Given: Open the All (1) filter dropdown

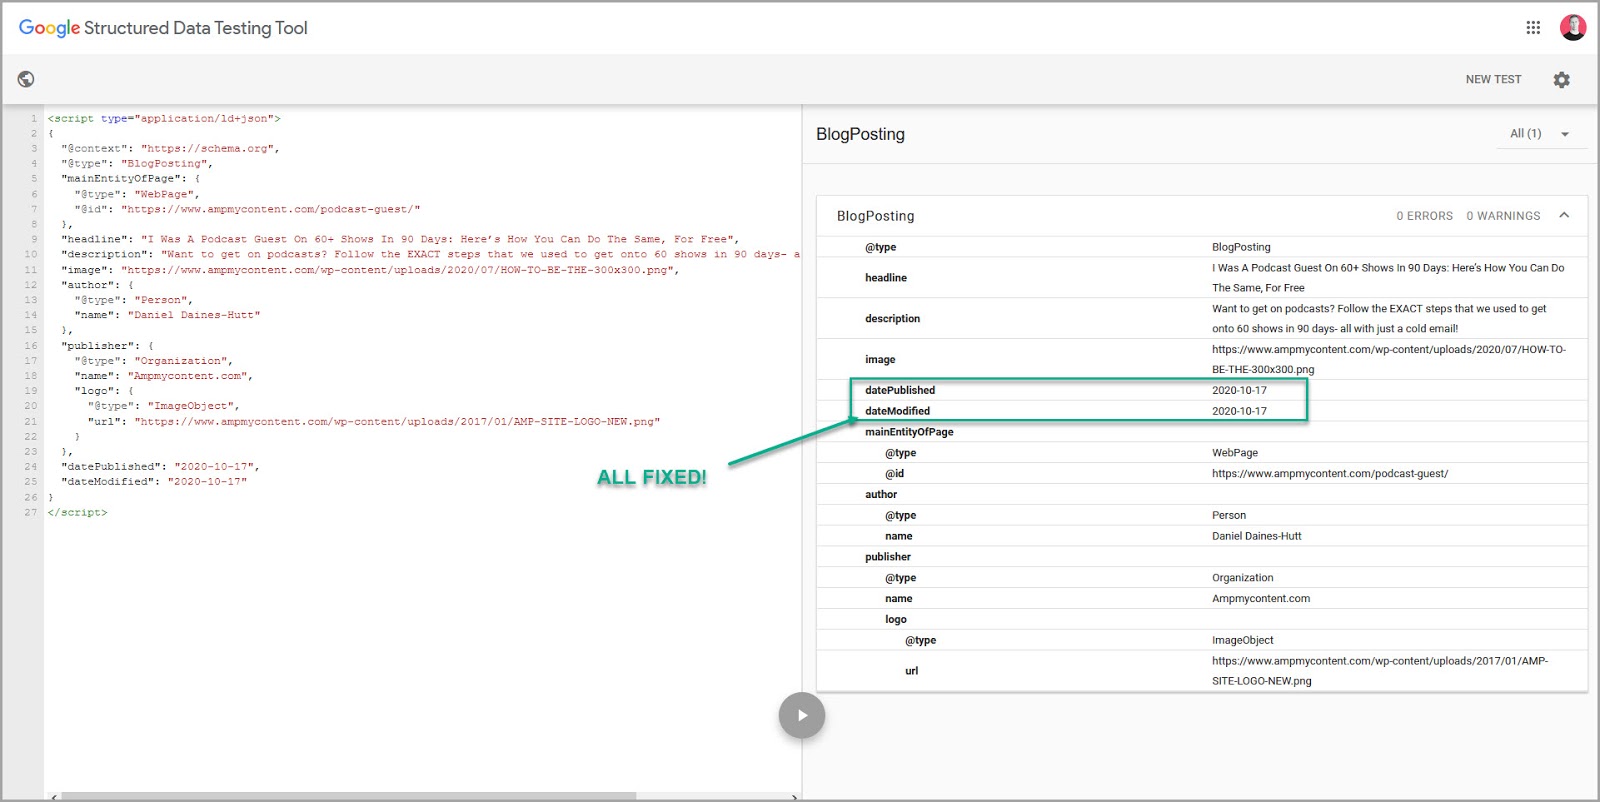Looking at the screenshot, I should coord(1540,134).
